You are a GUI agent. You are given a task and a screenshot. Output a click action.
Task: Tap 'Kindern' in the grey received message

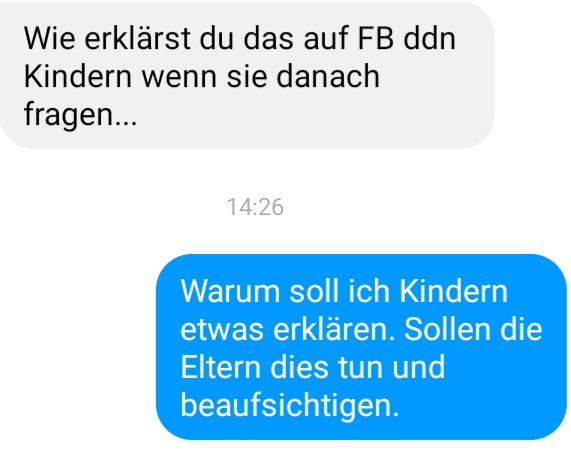(x=78, y=76)
